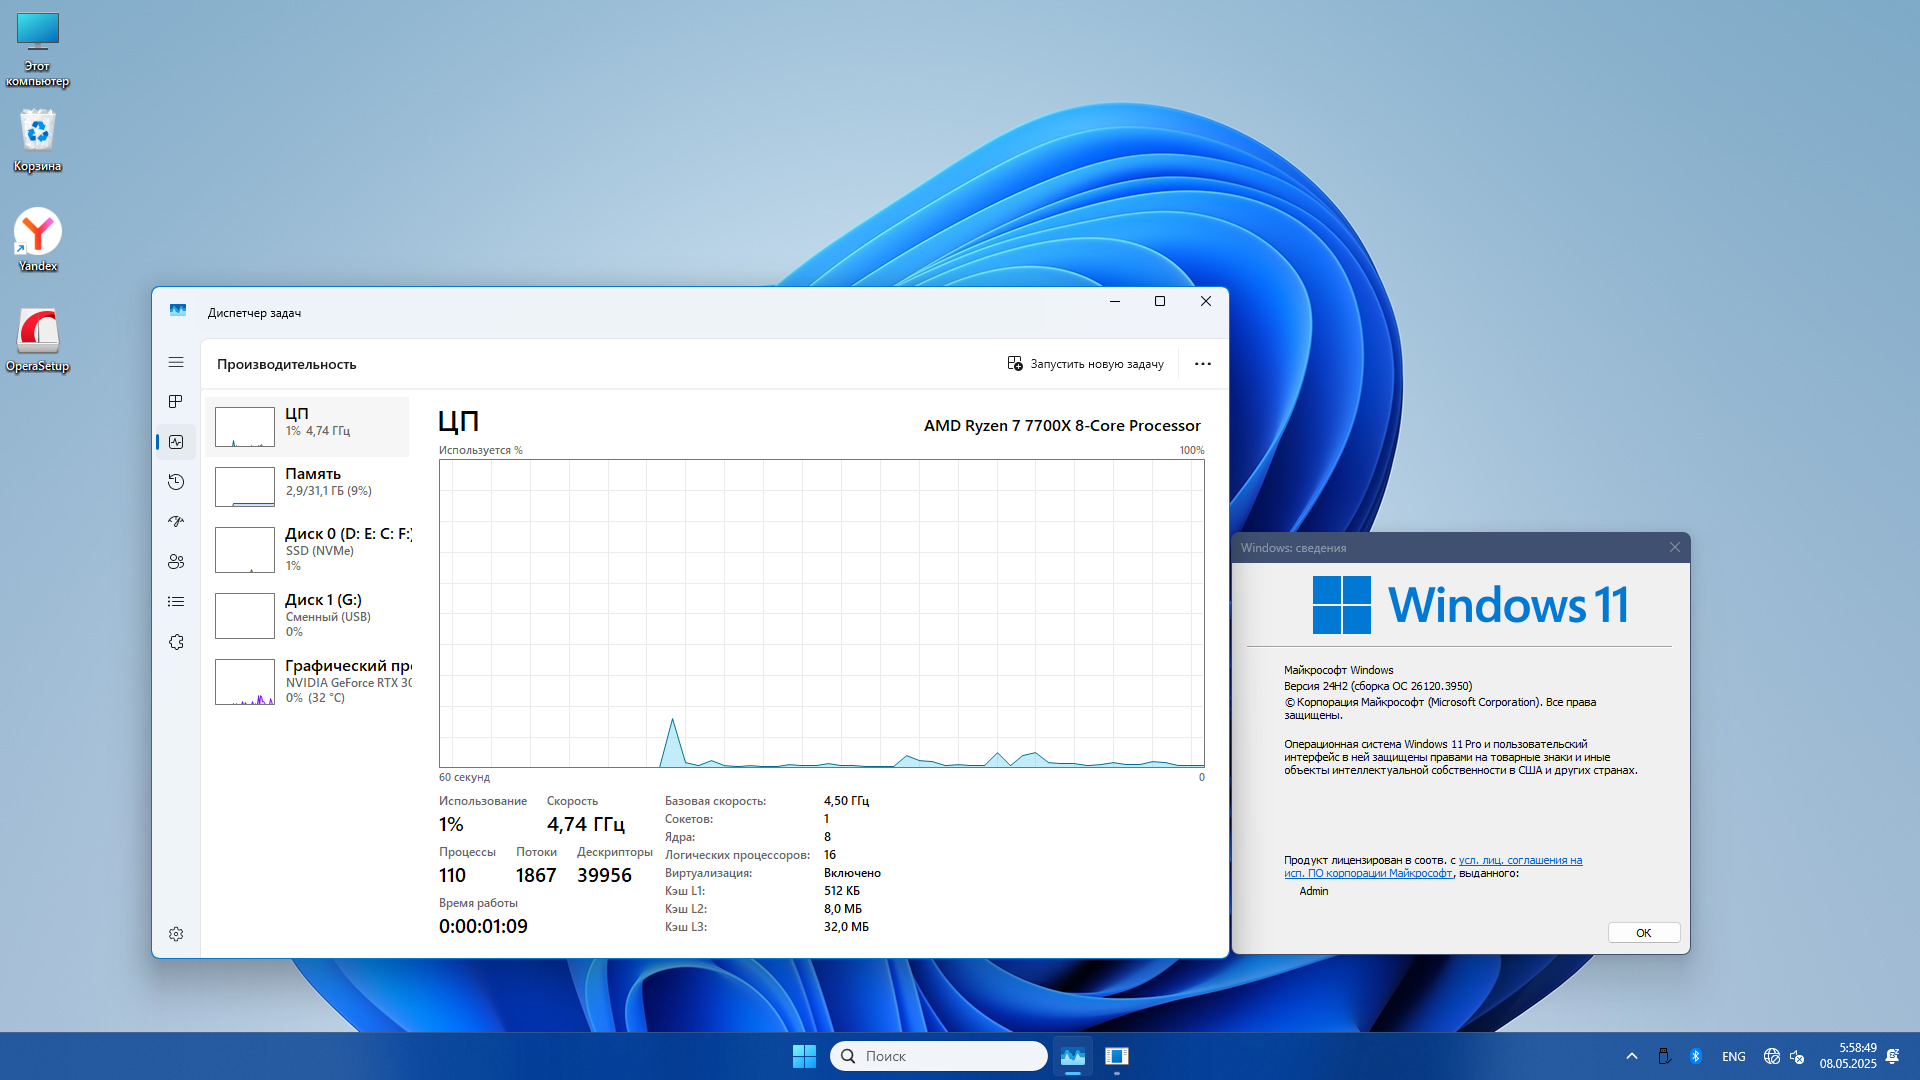The width and height of the screenshot is (1920, 1080).
Task: Open the Windows Start button
Action: 804,1056
